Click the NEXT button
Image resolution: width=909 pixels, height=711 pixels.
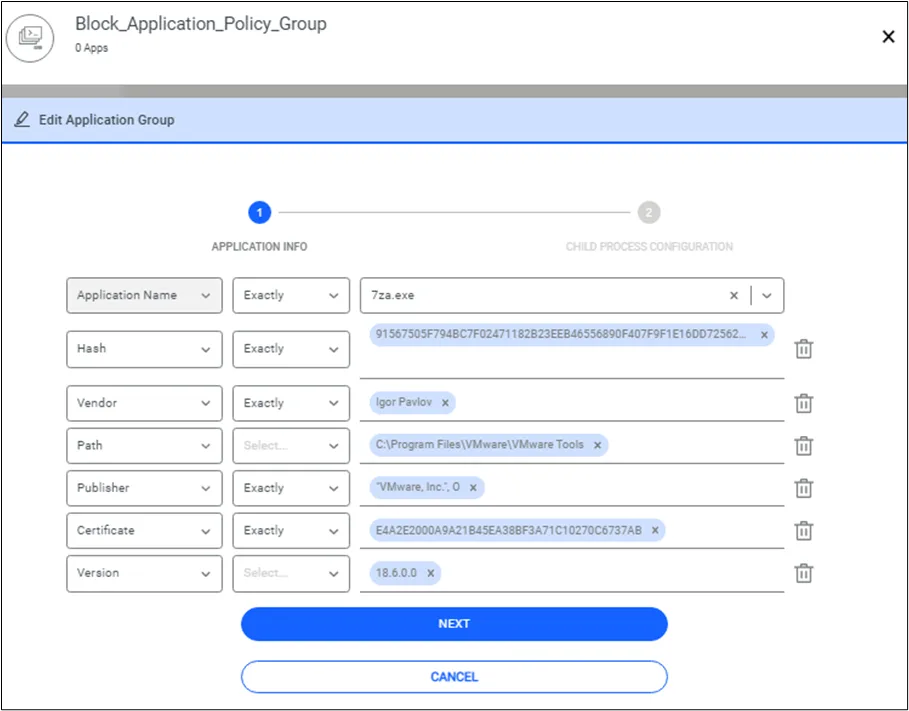[454, 624]
